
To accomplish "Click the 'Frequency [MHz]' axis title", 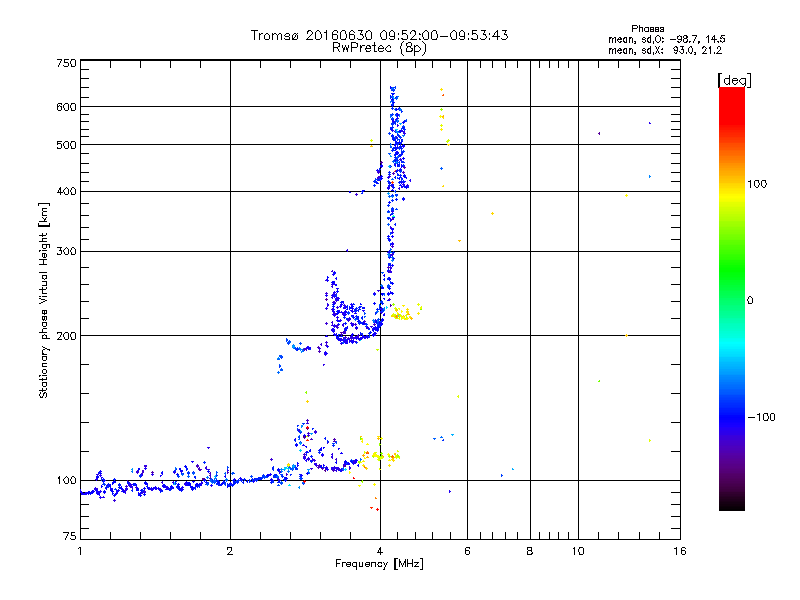I will 379,564.
